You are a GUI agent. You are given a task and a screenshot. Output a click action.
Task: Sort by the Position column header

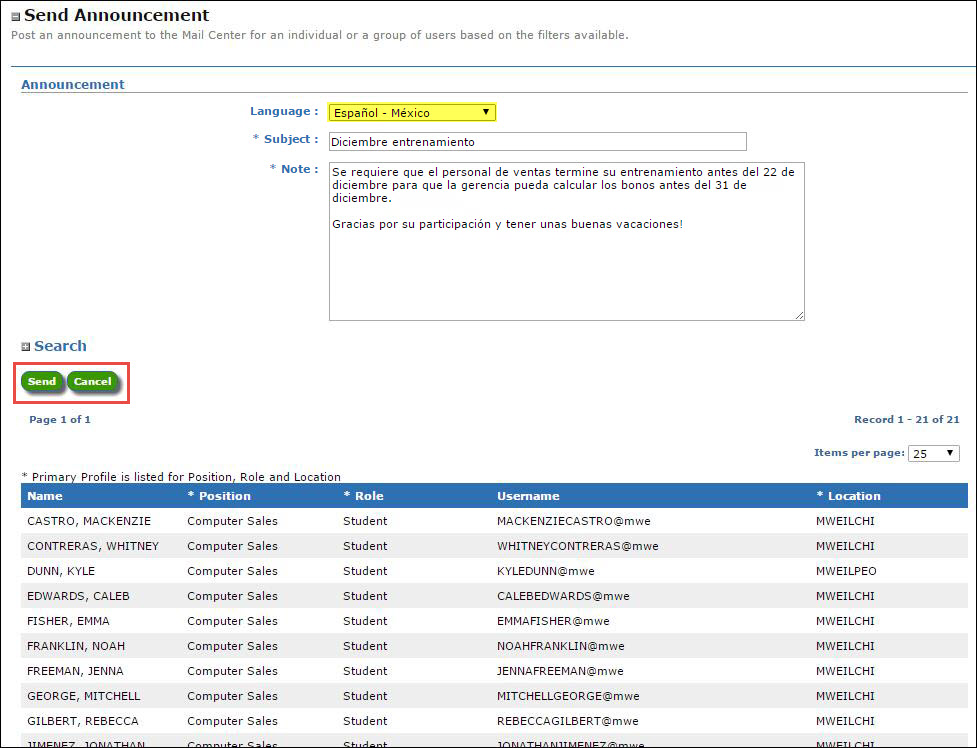pos(223,496)
